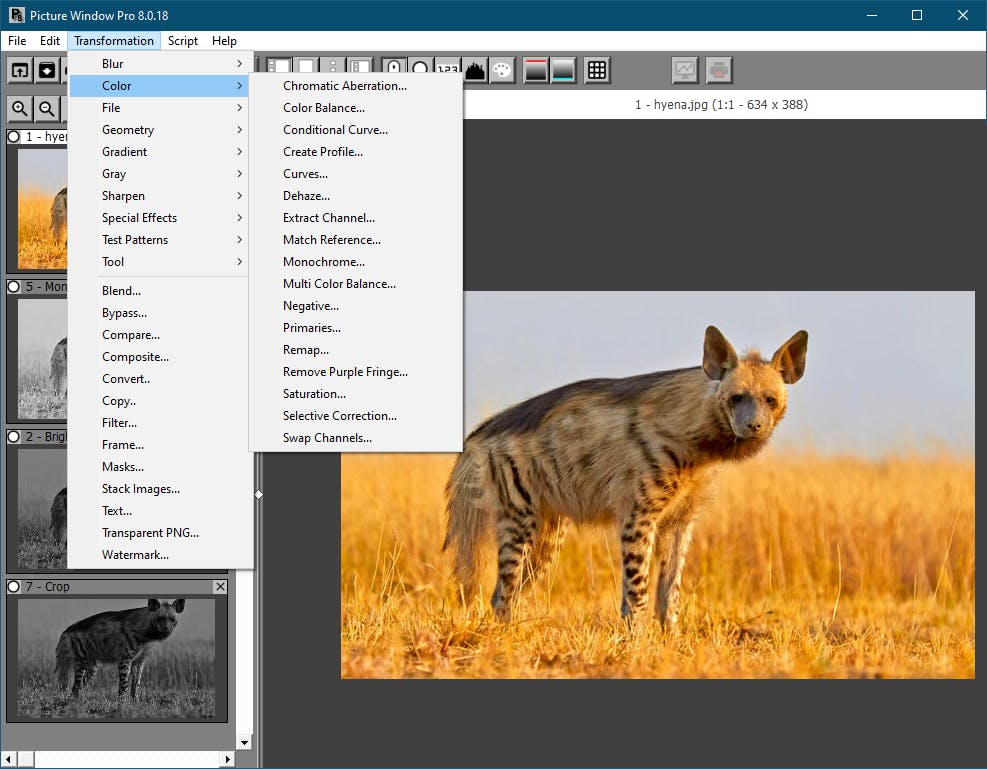This screenshot has width=987, height=769.
Task: Select radio button for 7 - Crop
Action: click(14, 587)
